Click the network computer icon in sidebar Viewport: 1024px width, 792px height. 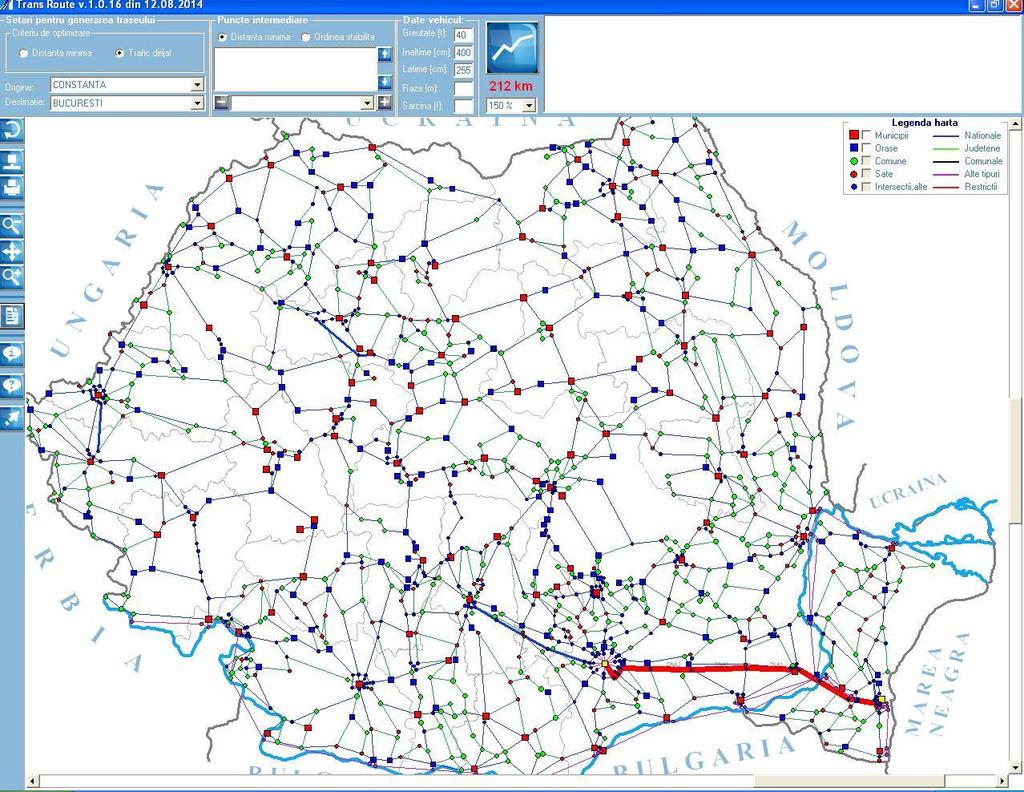[x=12, y=161]
